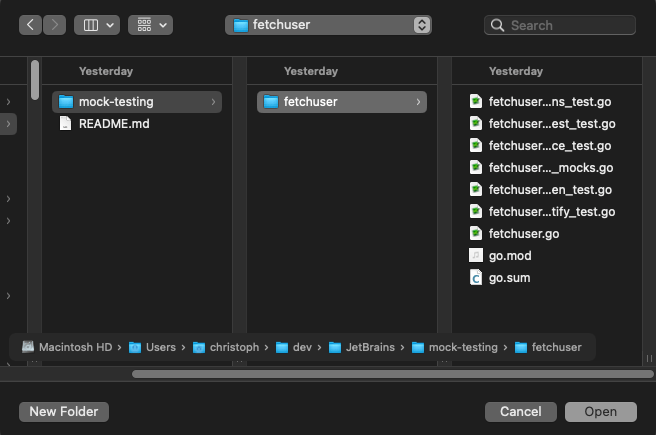Viewport: 656px width, 435px height.
Task: Select the file ending in _mocks.go
Action: (x=550, y=167)
